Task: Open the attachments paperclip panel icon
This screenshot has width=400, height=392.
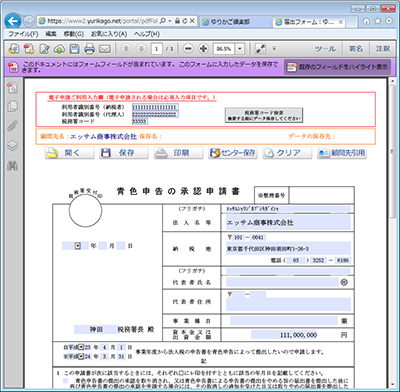Action: pyautogui.click(x=13, y=126)
